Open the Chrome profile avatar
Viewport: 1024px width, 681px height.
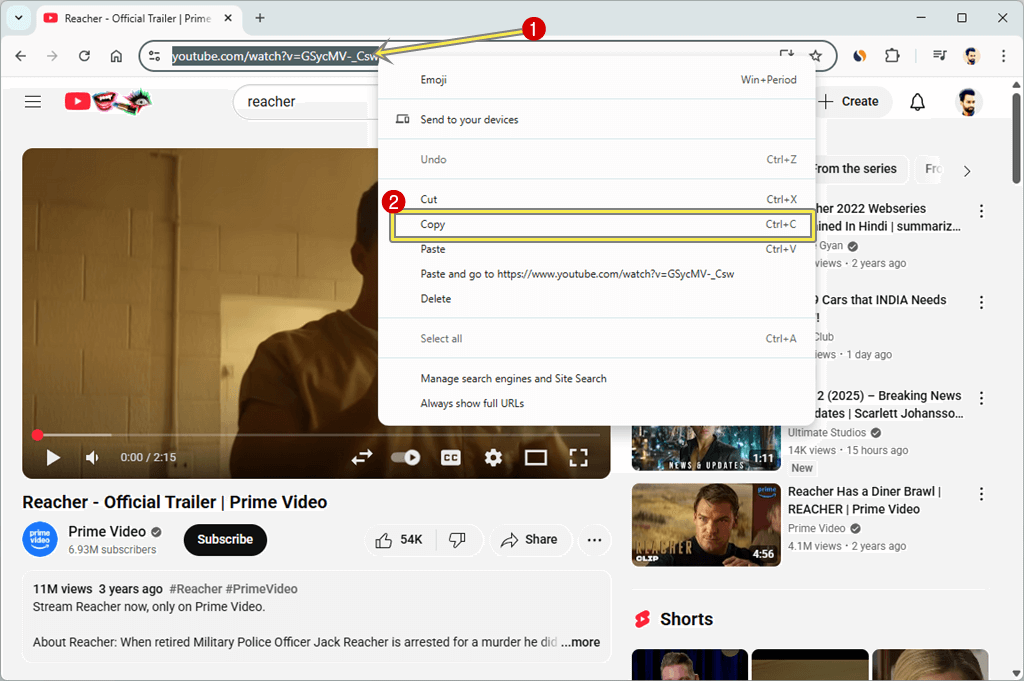[972, 56]
